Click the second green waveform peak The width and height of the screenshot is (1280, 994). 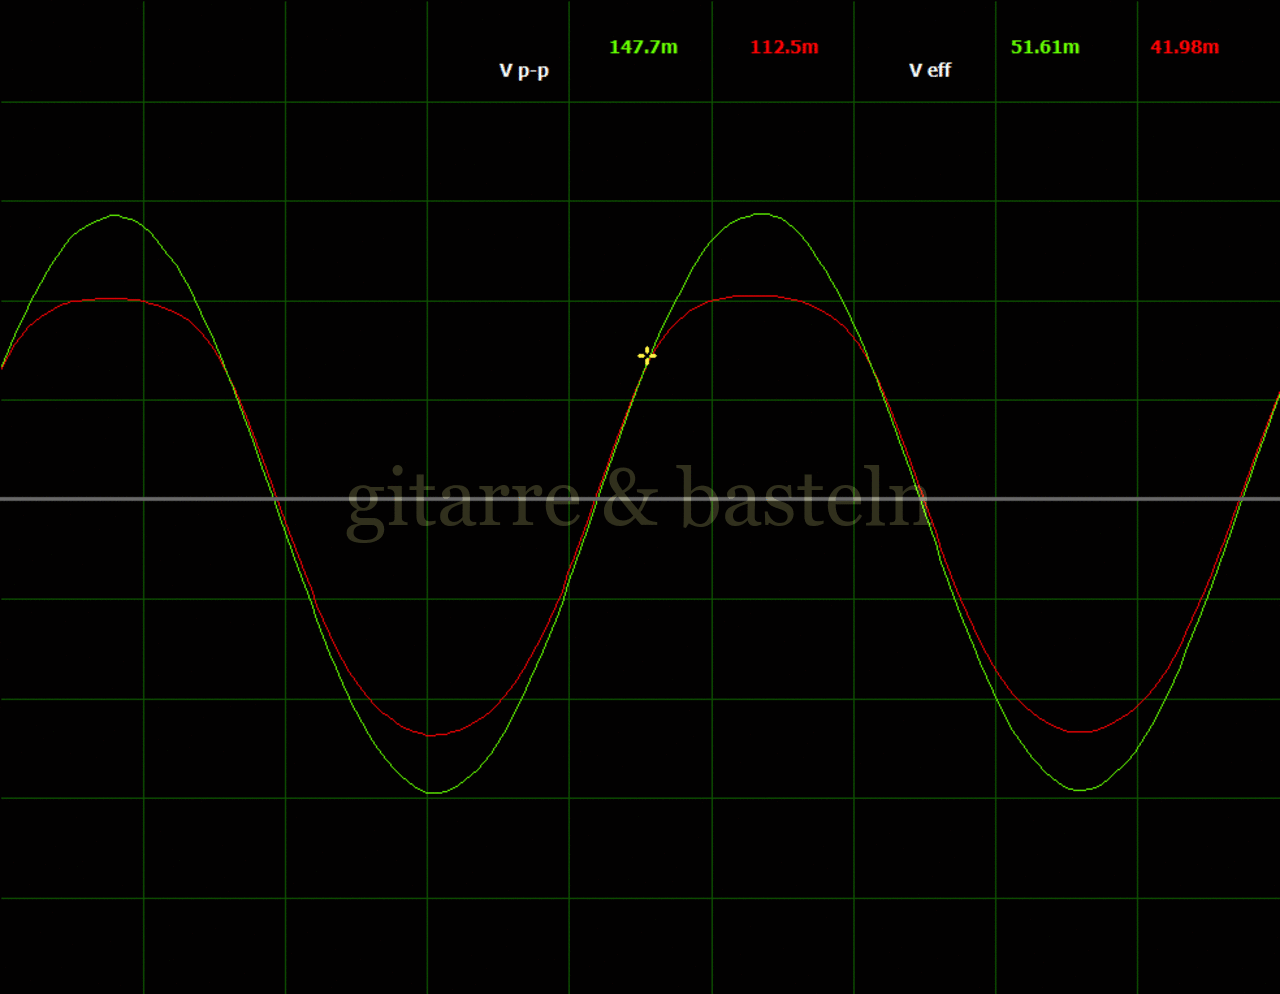763,214
